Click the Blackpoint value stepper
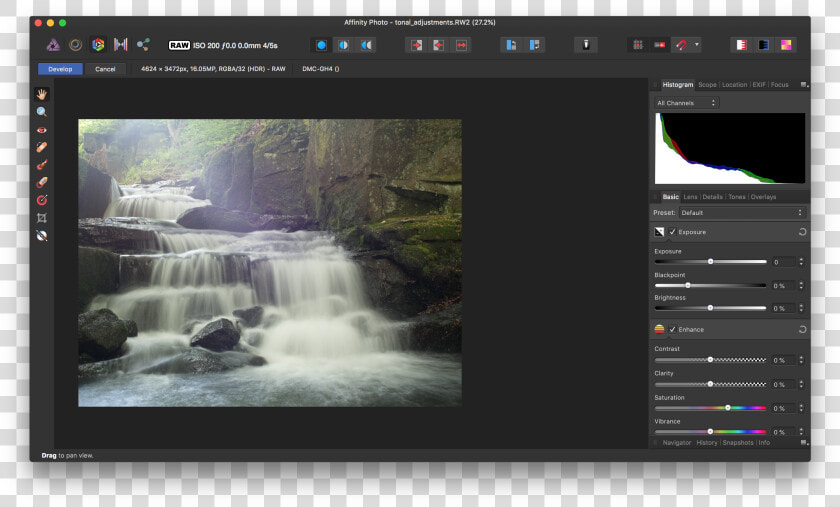 point(801,286)
